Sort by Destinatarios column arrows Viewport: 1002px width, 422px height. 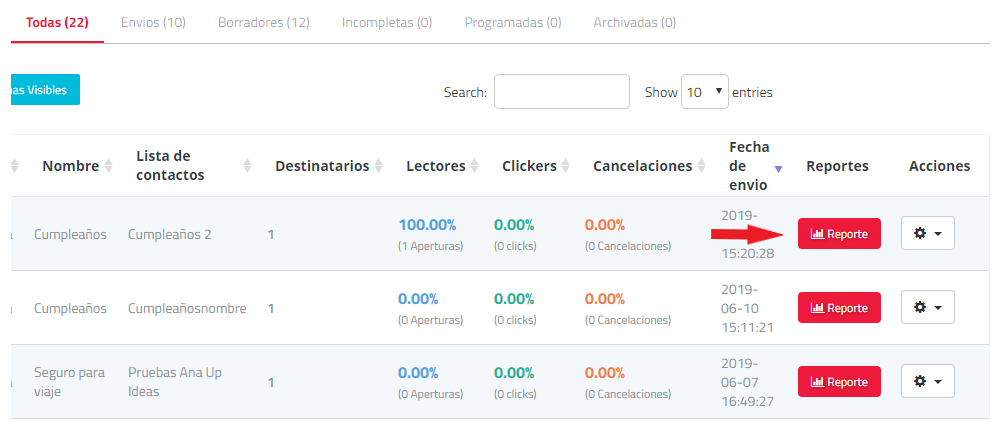tap(378, 166)
